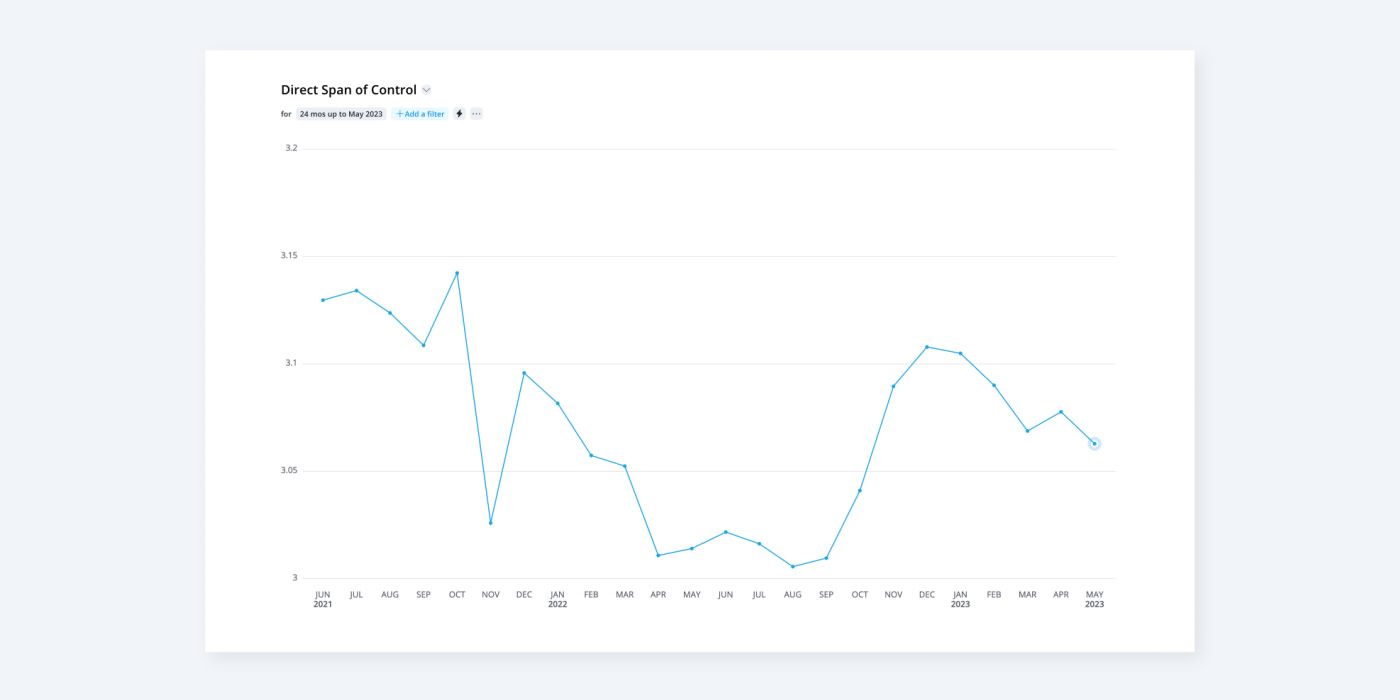Select the highlighted May 2023 data point
1400x700 pixels.
[1094, 443]
